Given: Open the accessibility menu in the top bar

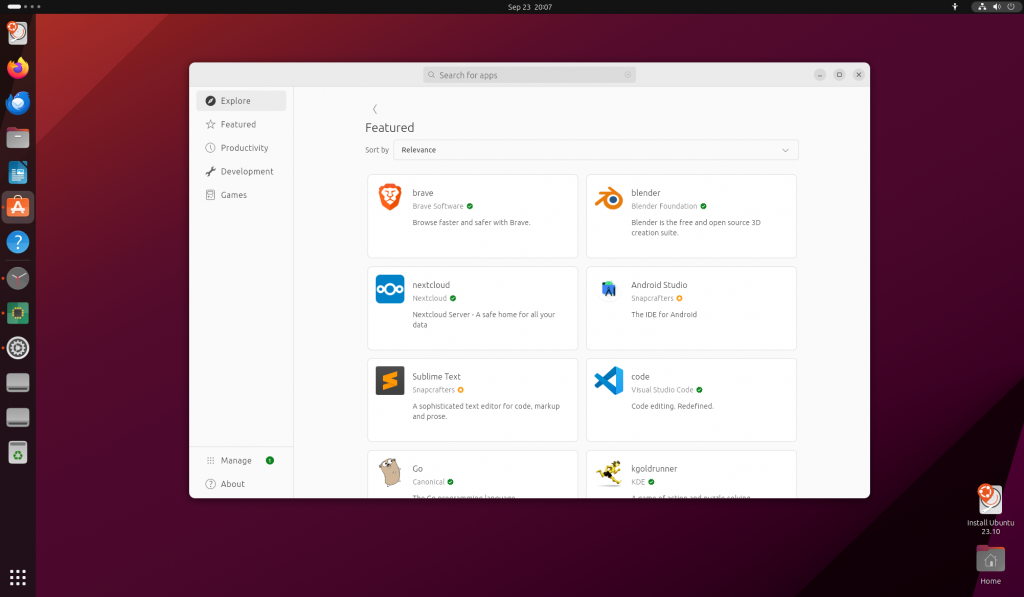Looking at the screenshot, I should (x=954, y=7).
